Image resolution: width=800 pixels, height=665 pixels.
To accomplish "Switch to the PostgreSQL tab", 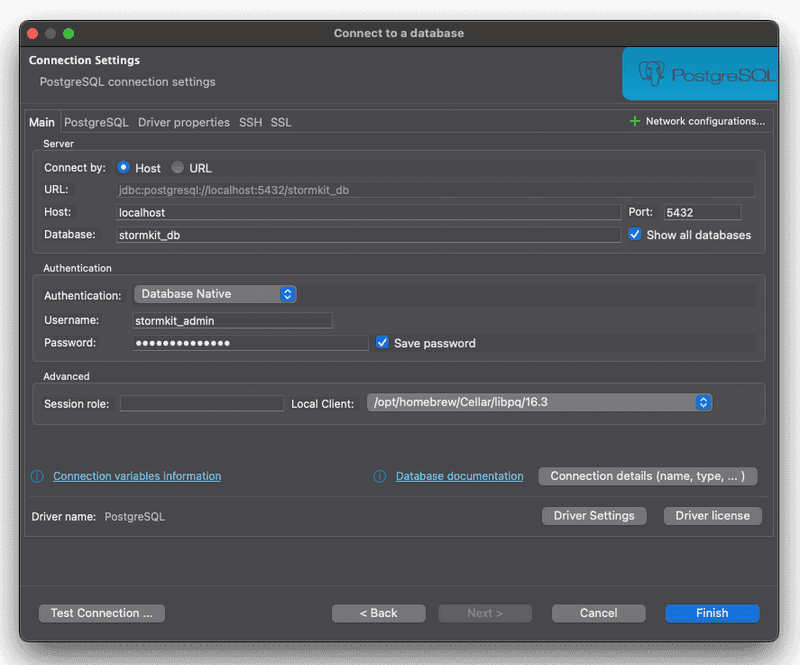I will pos(96,122).
